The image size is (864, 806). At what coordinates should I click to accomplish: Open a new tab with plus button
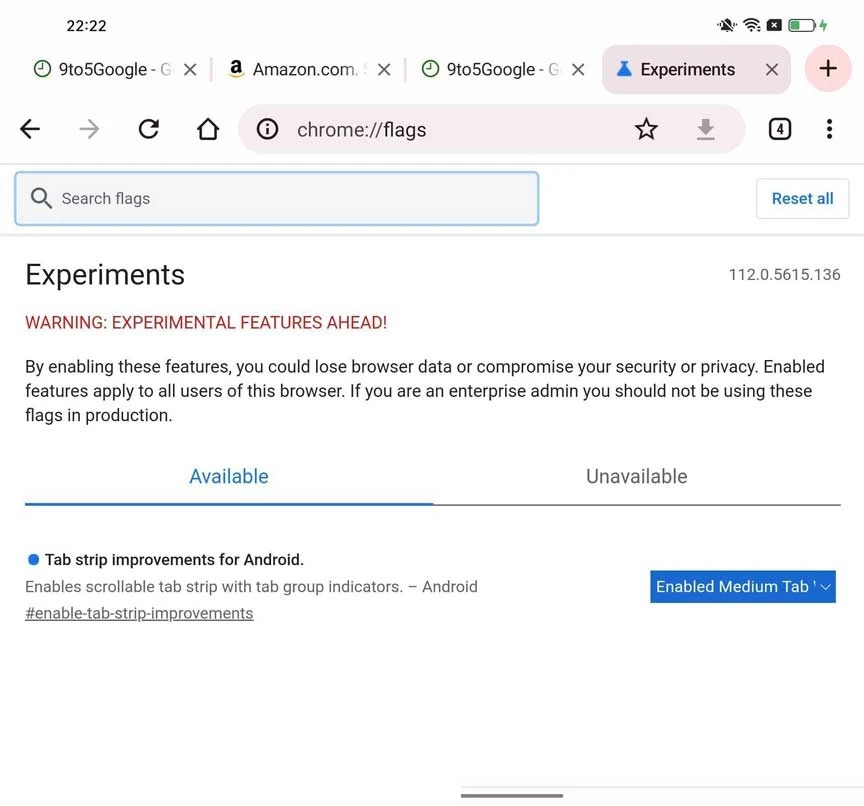pyautogui.click(x=827, y=69)
